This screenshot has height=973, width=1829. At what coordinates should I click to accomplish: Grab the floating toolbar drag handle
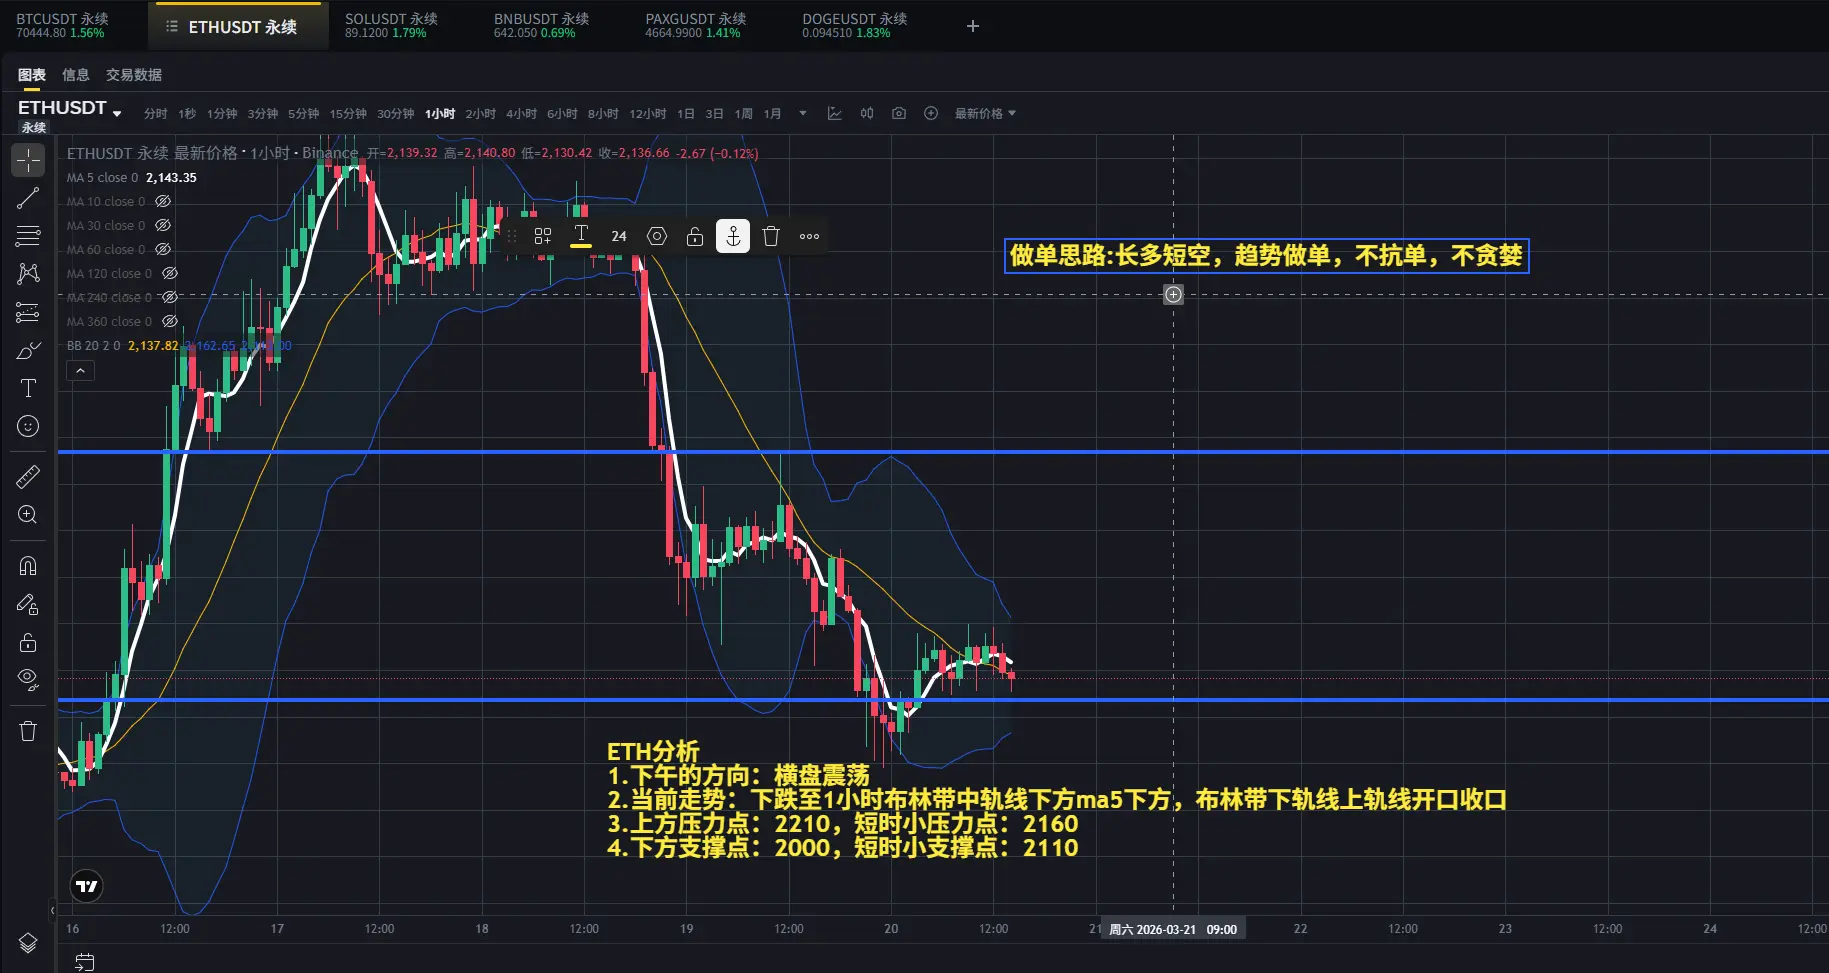pyautogui.click(x=512, y=236)
